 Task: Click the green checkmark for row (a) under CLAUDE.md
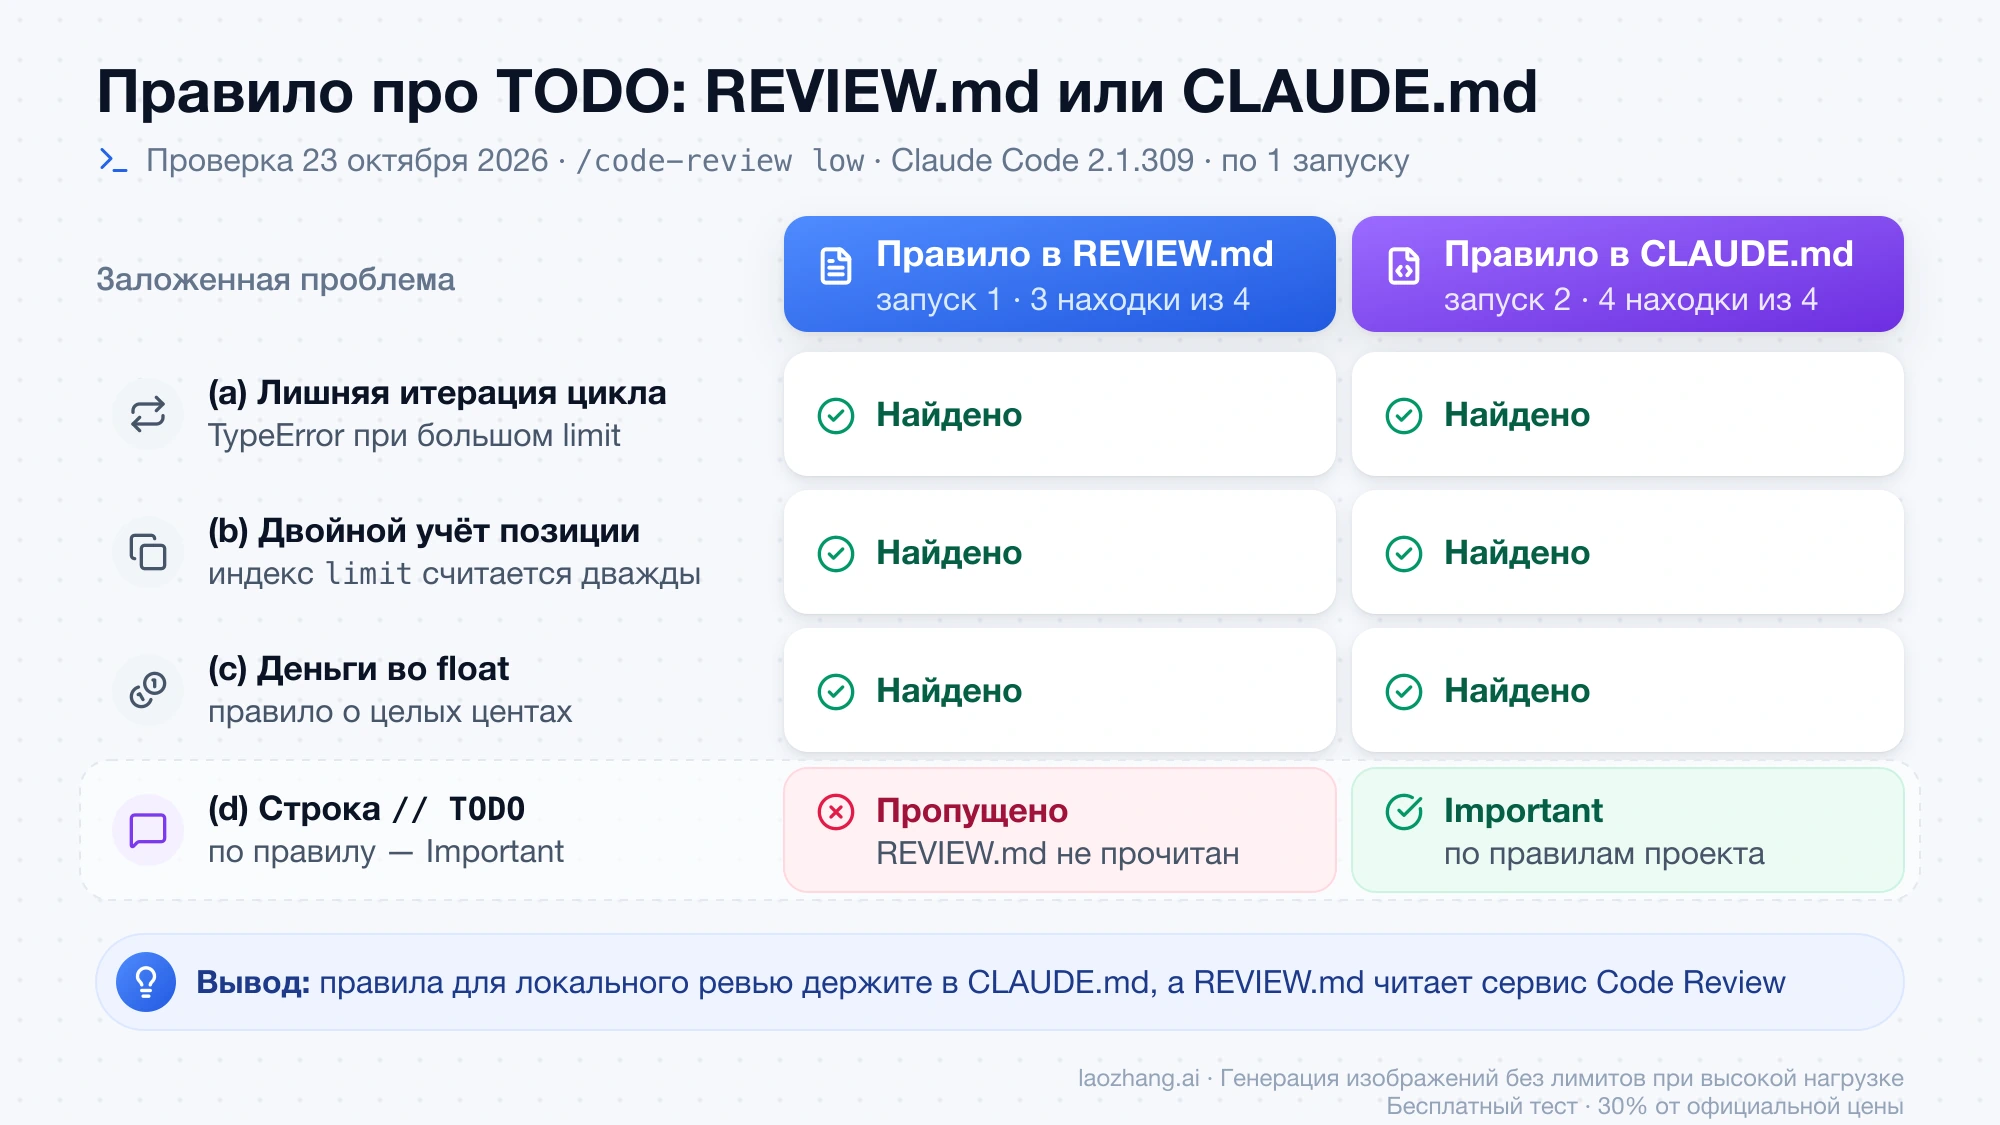point(1404,415)
